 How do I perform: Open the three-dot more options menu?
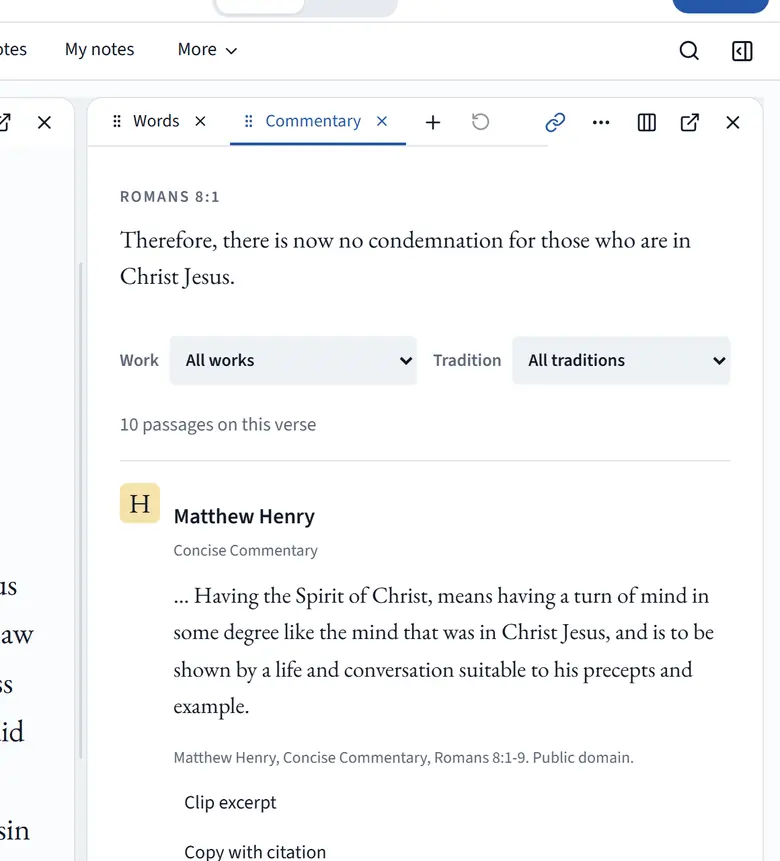(601, 122)
